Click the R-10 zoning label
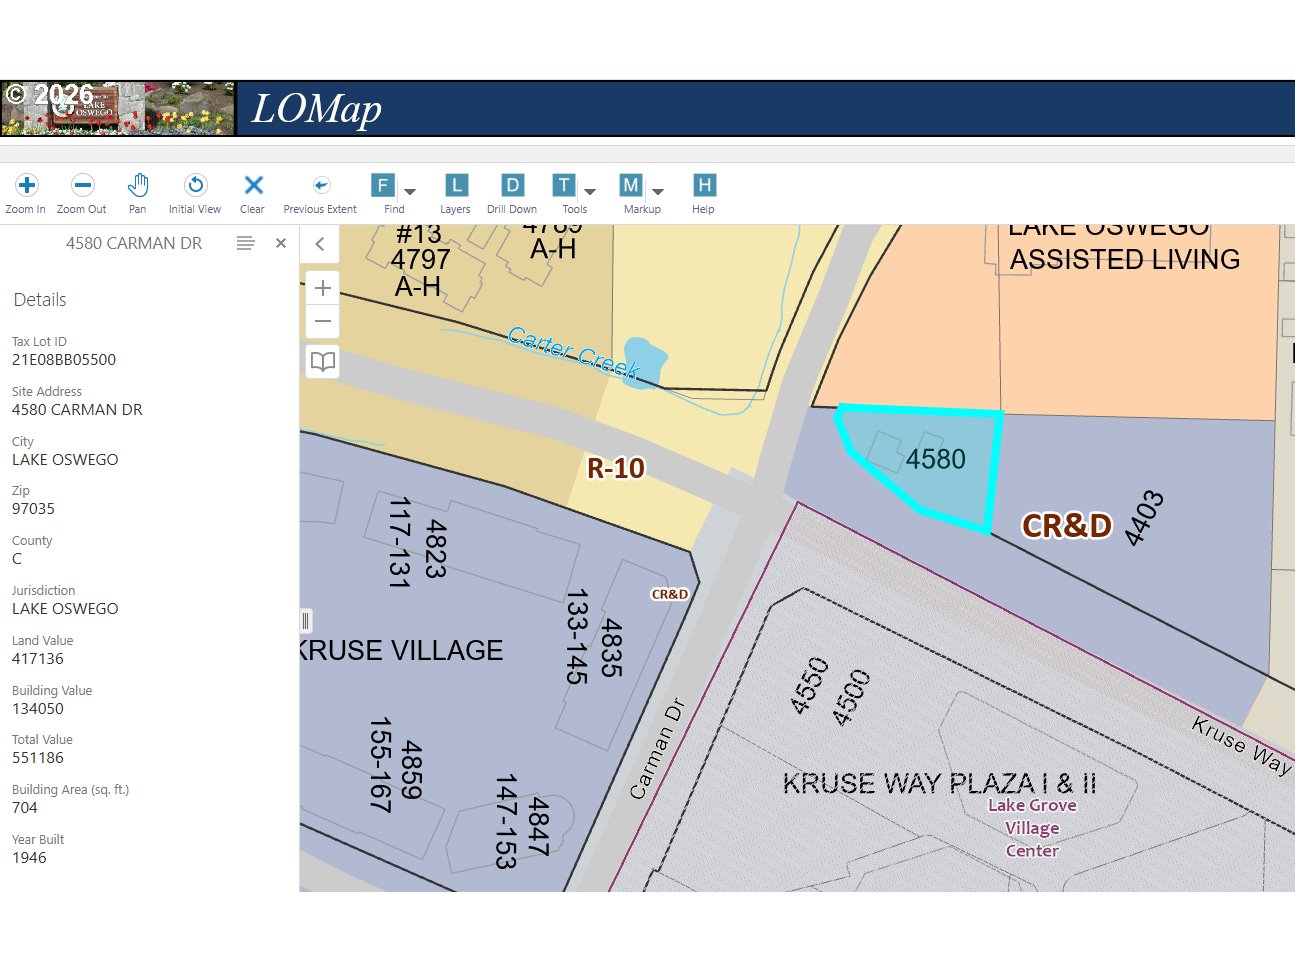This screenshot has width=1295, height=971. point(615,468)
